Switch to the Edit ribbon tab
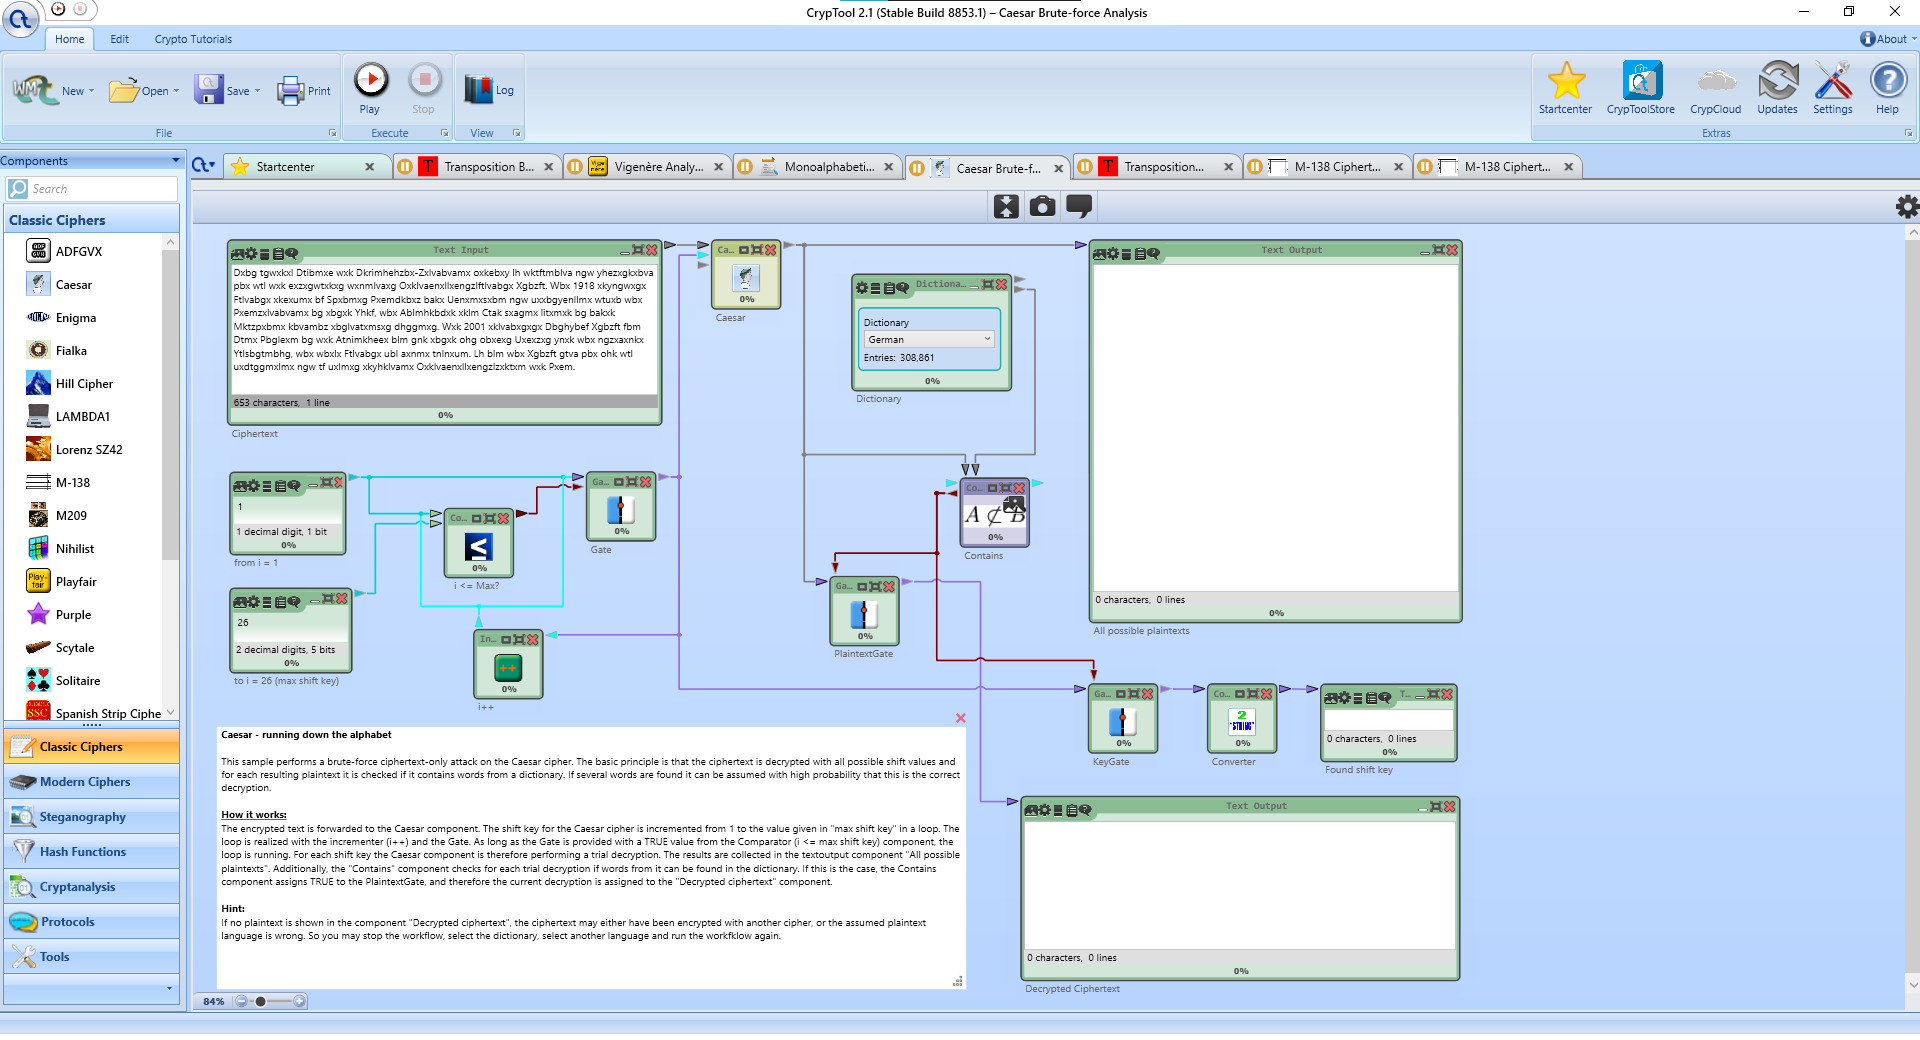1920x1040 pixels. point(120,39)
